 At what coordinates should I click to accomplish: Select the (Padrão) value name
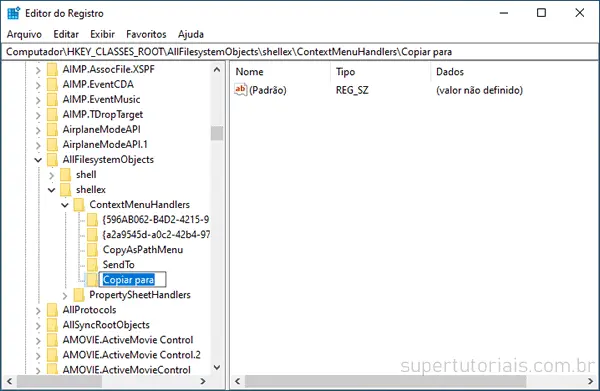(x=268, y=90)
